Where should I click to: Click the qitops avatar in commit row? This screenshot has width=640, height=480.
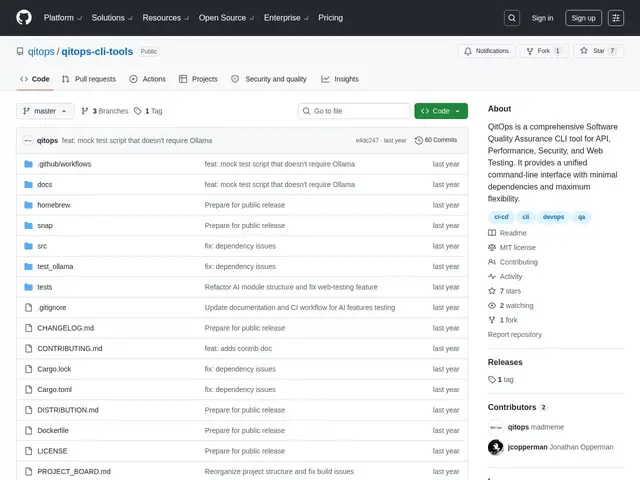tap(28, 140)
